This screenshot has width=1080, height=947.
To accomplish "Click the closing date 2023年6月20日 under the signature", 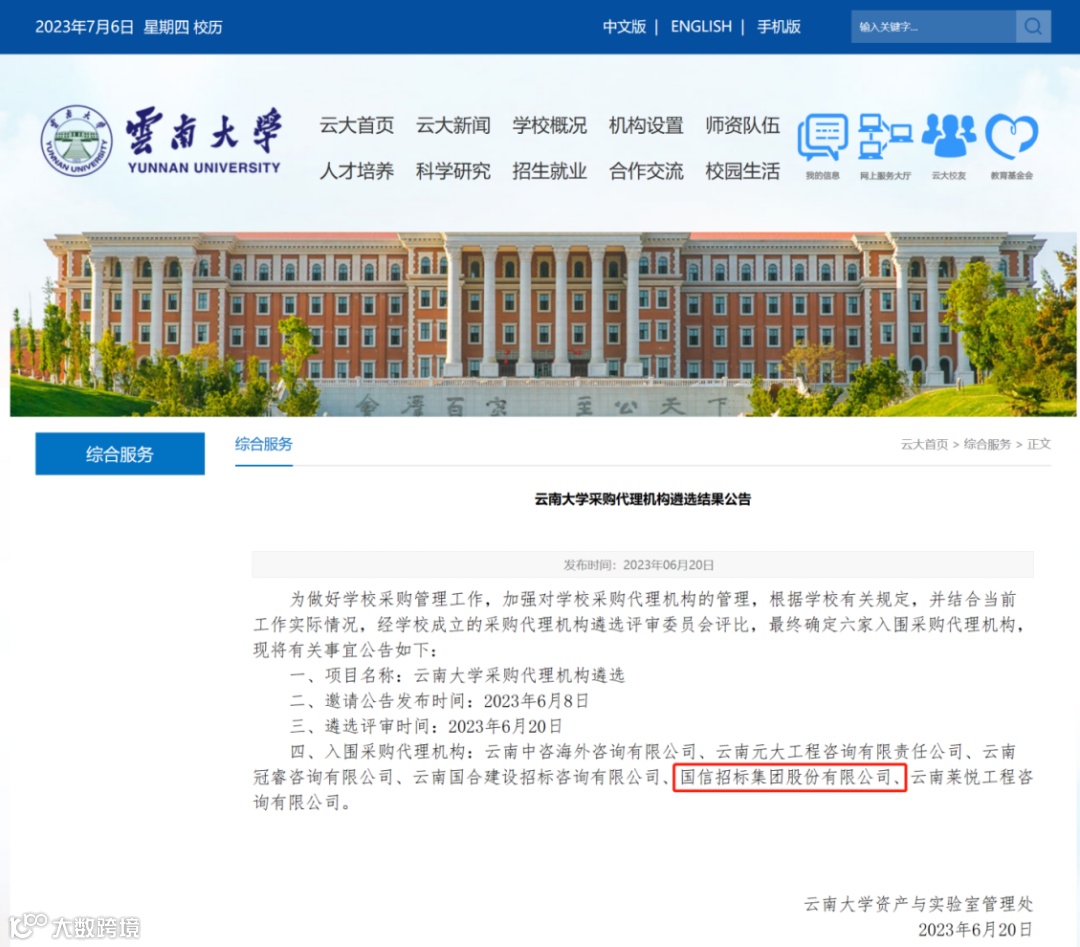I will (x=975, y=930).
